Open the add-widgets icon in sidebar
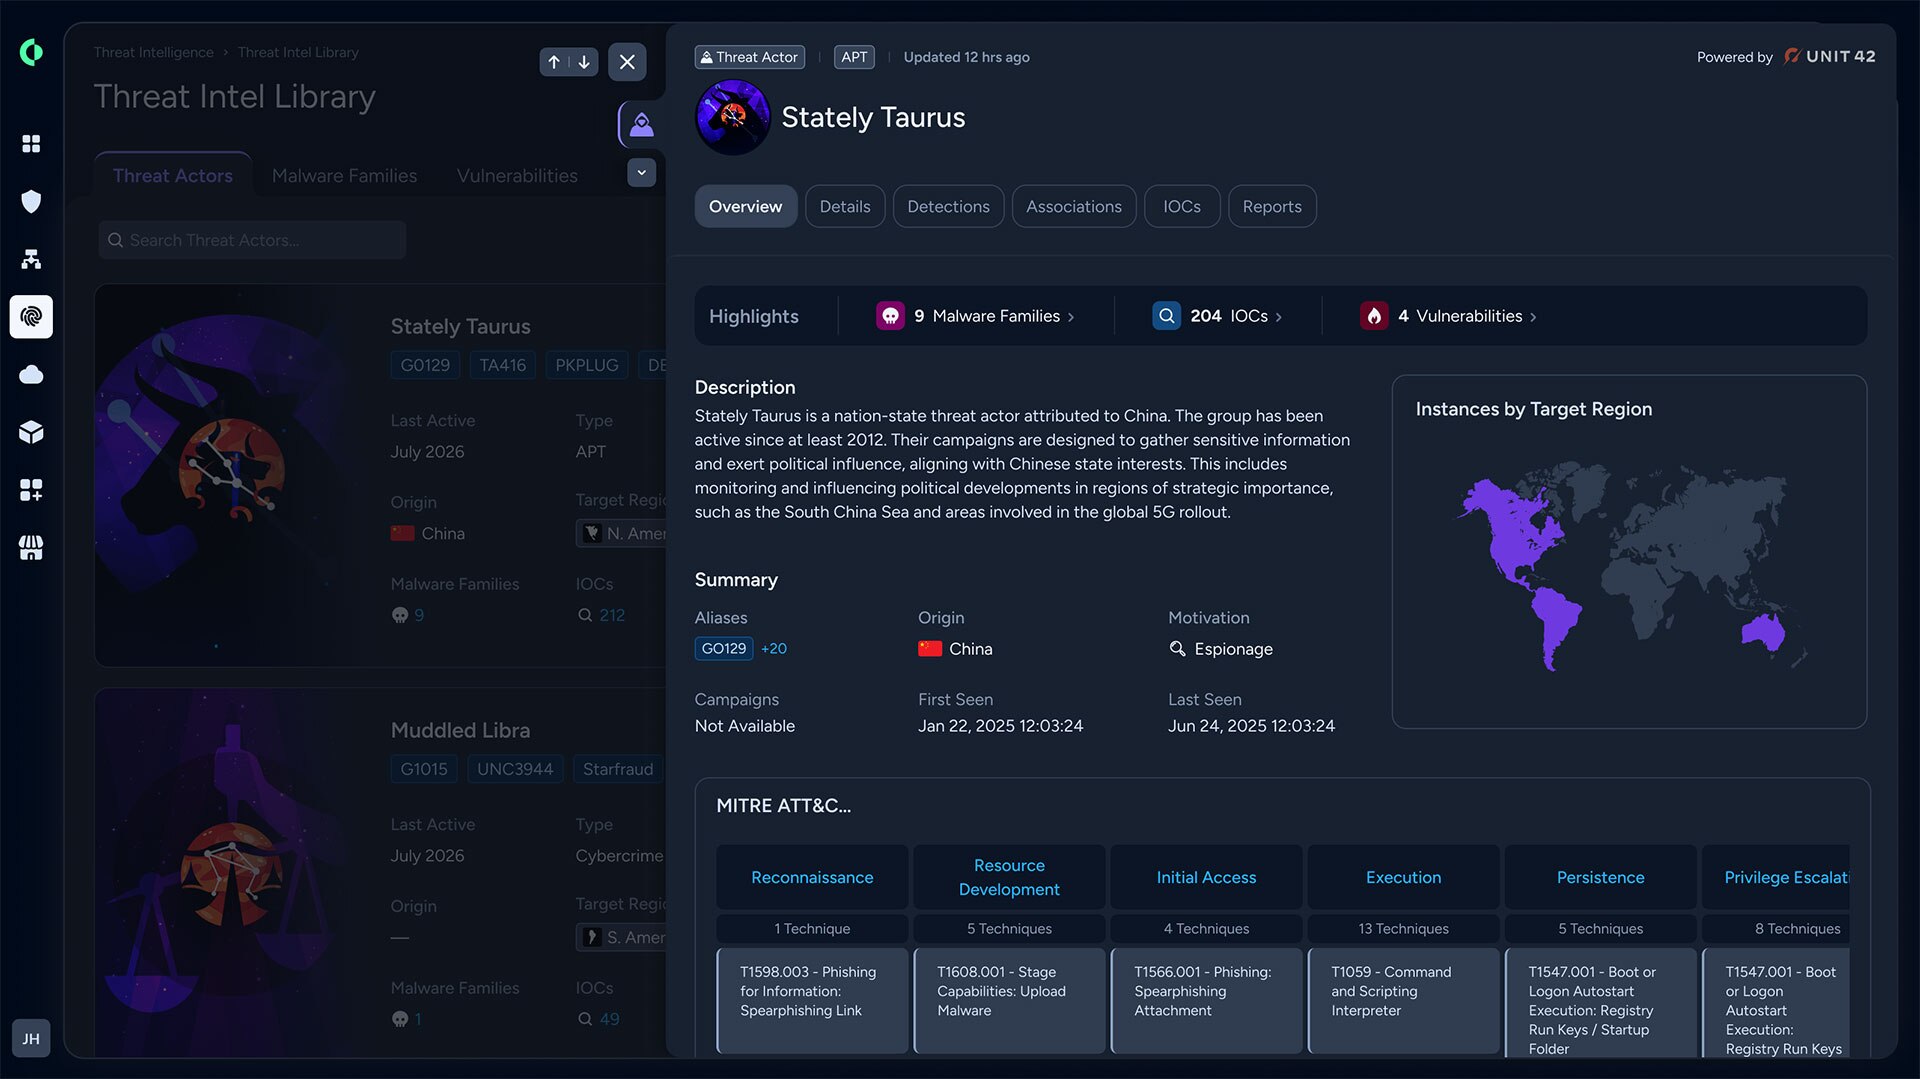Viewport: 1920px width, 1079px height. pyautogui.click(x=31, y=490)
